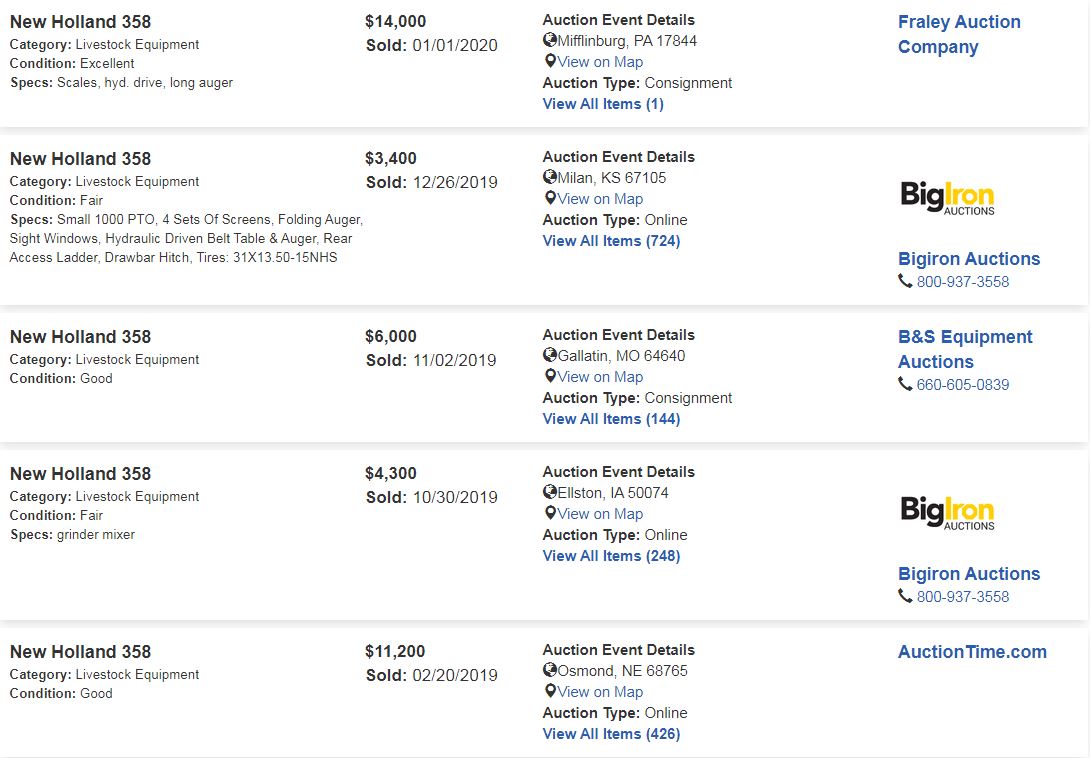Click the BigIron Auctions logo in Milan listing
The image size is (1090, 758).
947,197
